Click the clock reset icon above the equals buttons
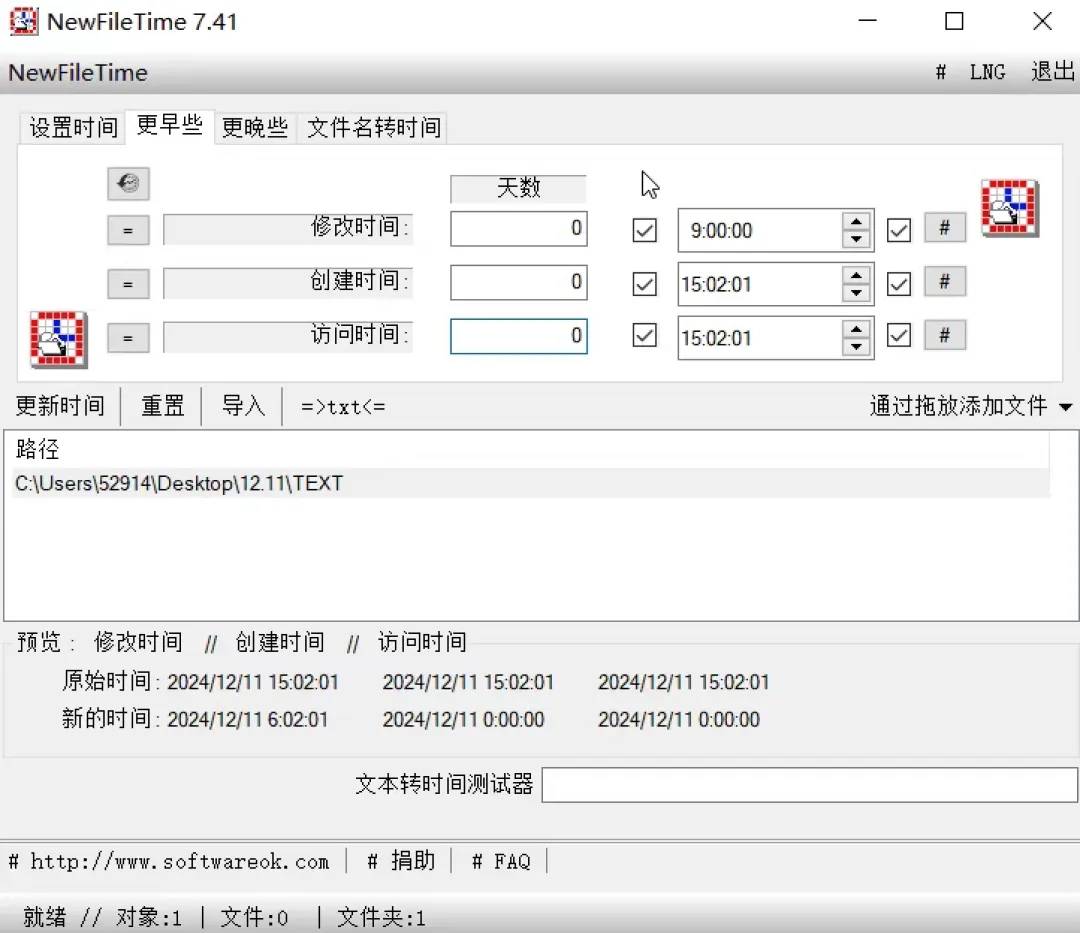Viewport: 1080px width, 933px height. 128,183
